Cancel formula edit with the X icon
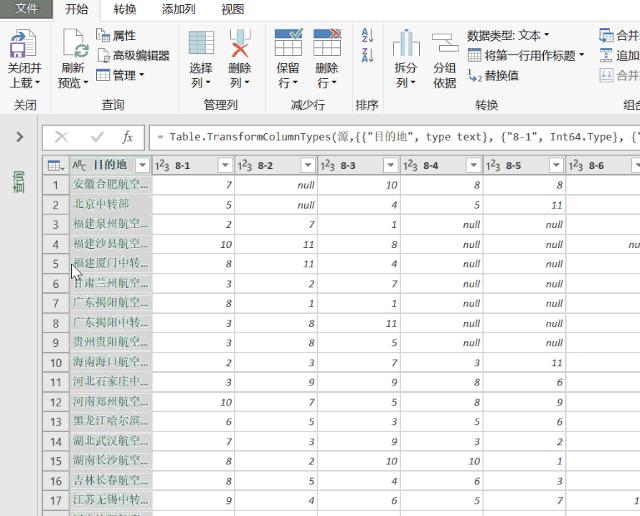 61,137
